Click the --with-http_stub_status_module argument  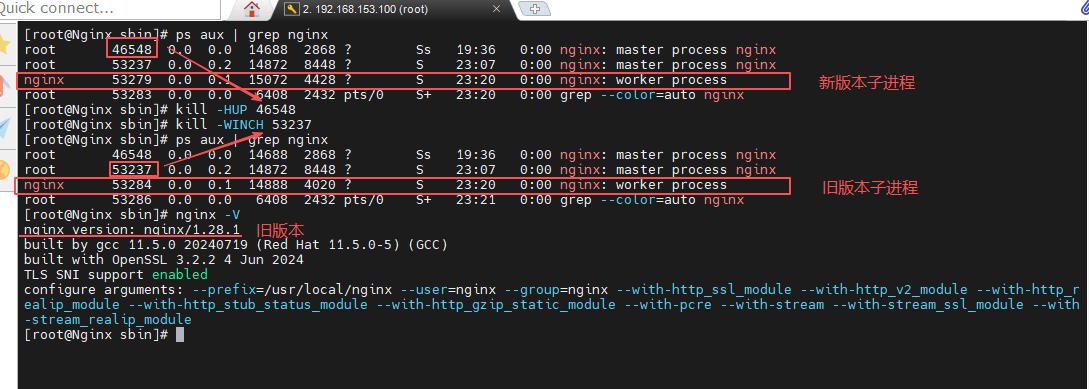[249, 305]
